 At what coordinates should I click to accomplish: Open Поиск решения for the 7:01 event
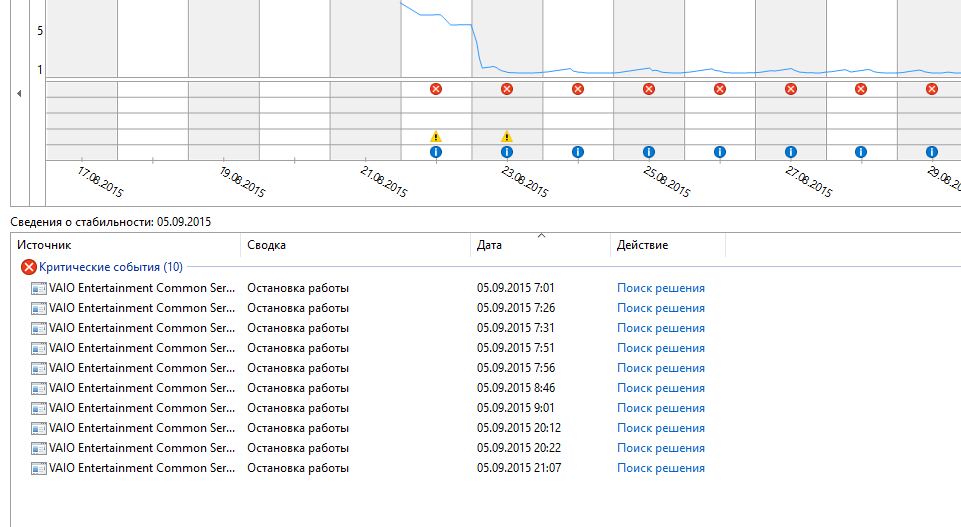660,288
